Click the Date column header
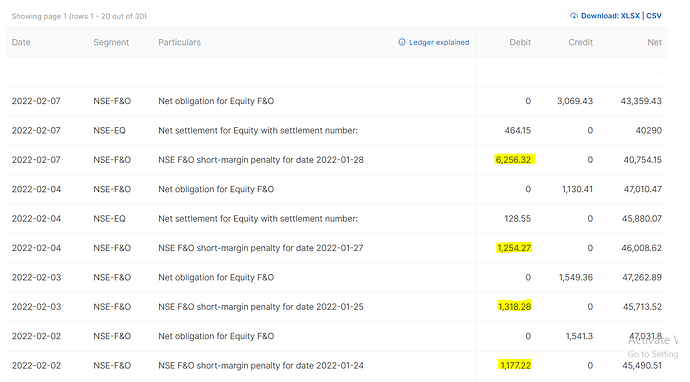The width and height of the screenshot is (690, 382). tap(21, 42)
